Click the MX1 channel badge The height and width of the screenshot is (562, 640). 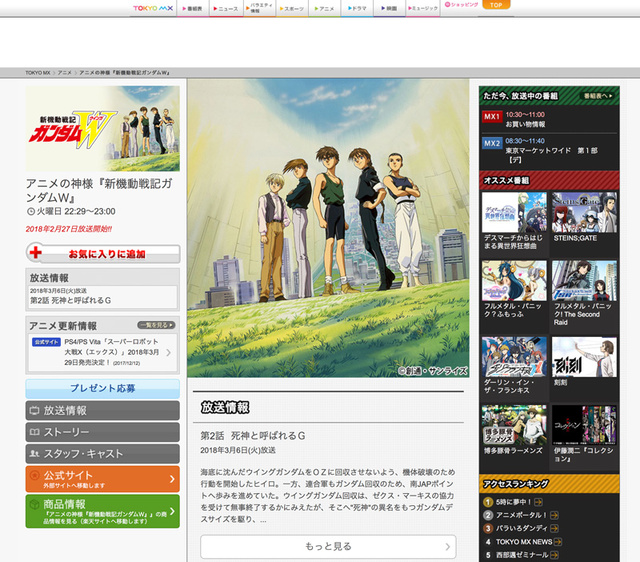[492, 117]
